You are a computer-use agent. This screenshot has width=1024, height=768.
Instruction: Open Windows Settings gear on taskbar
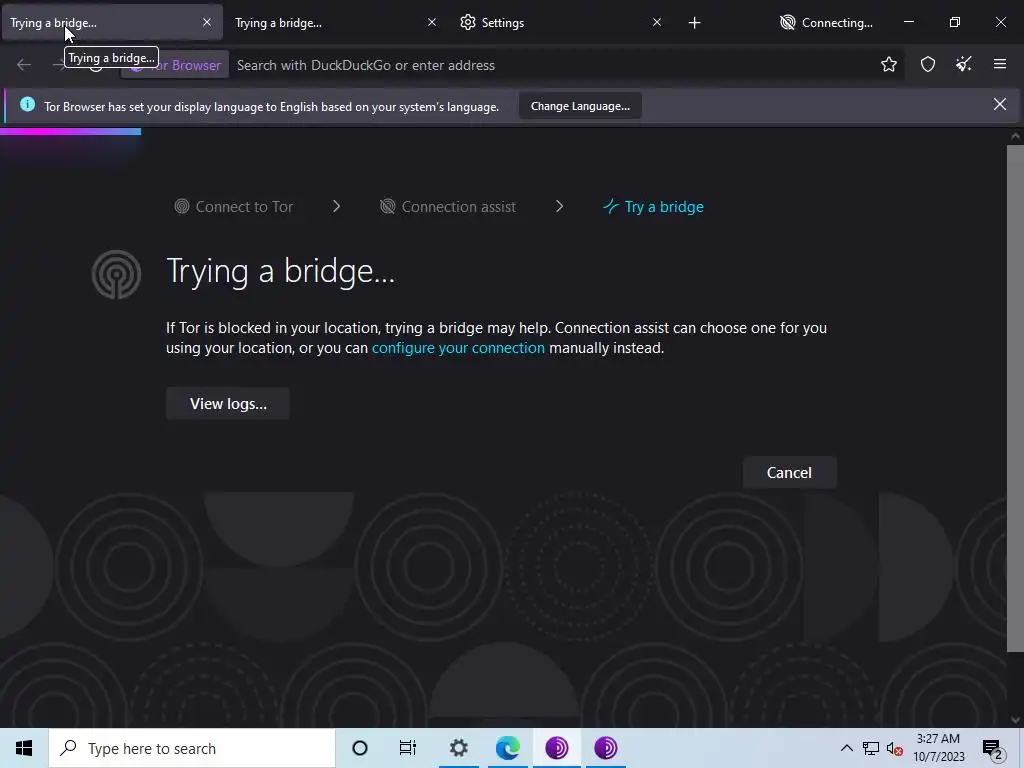458,748
